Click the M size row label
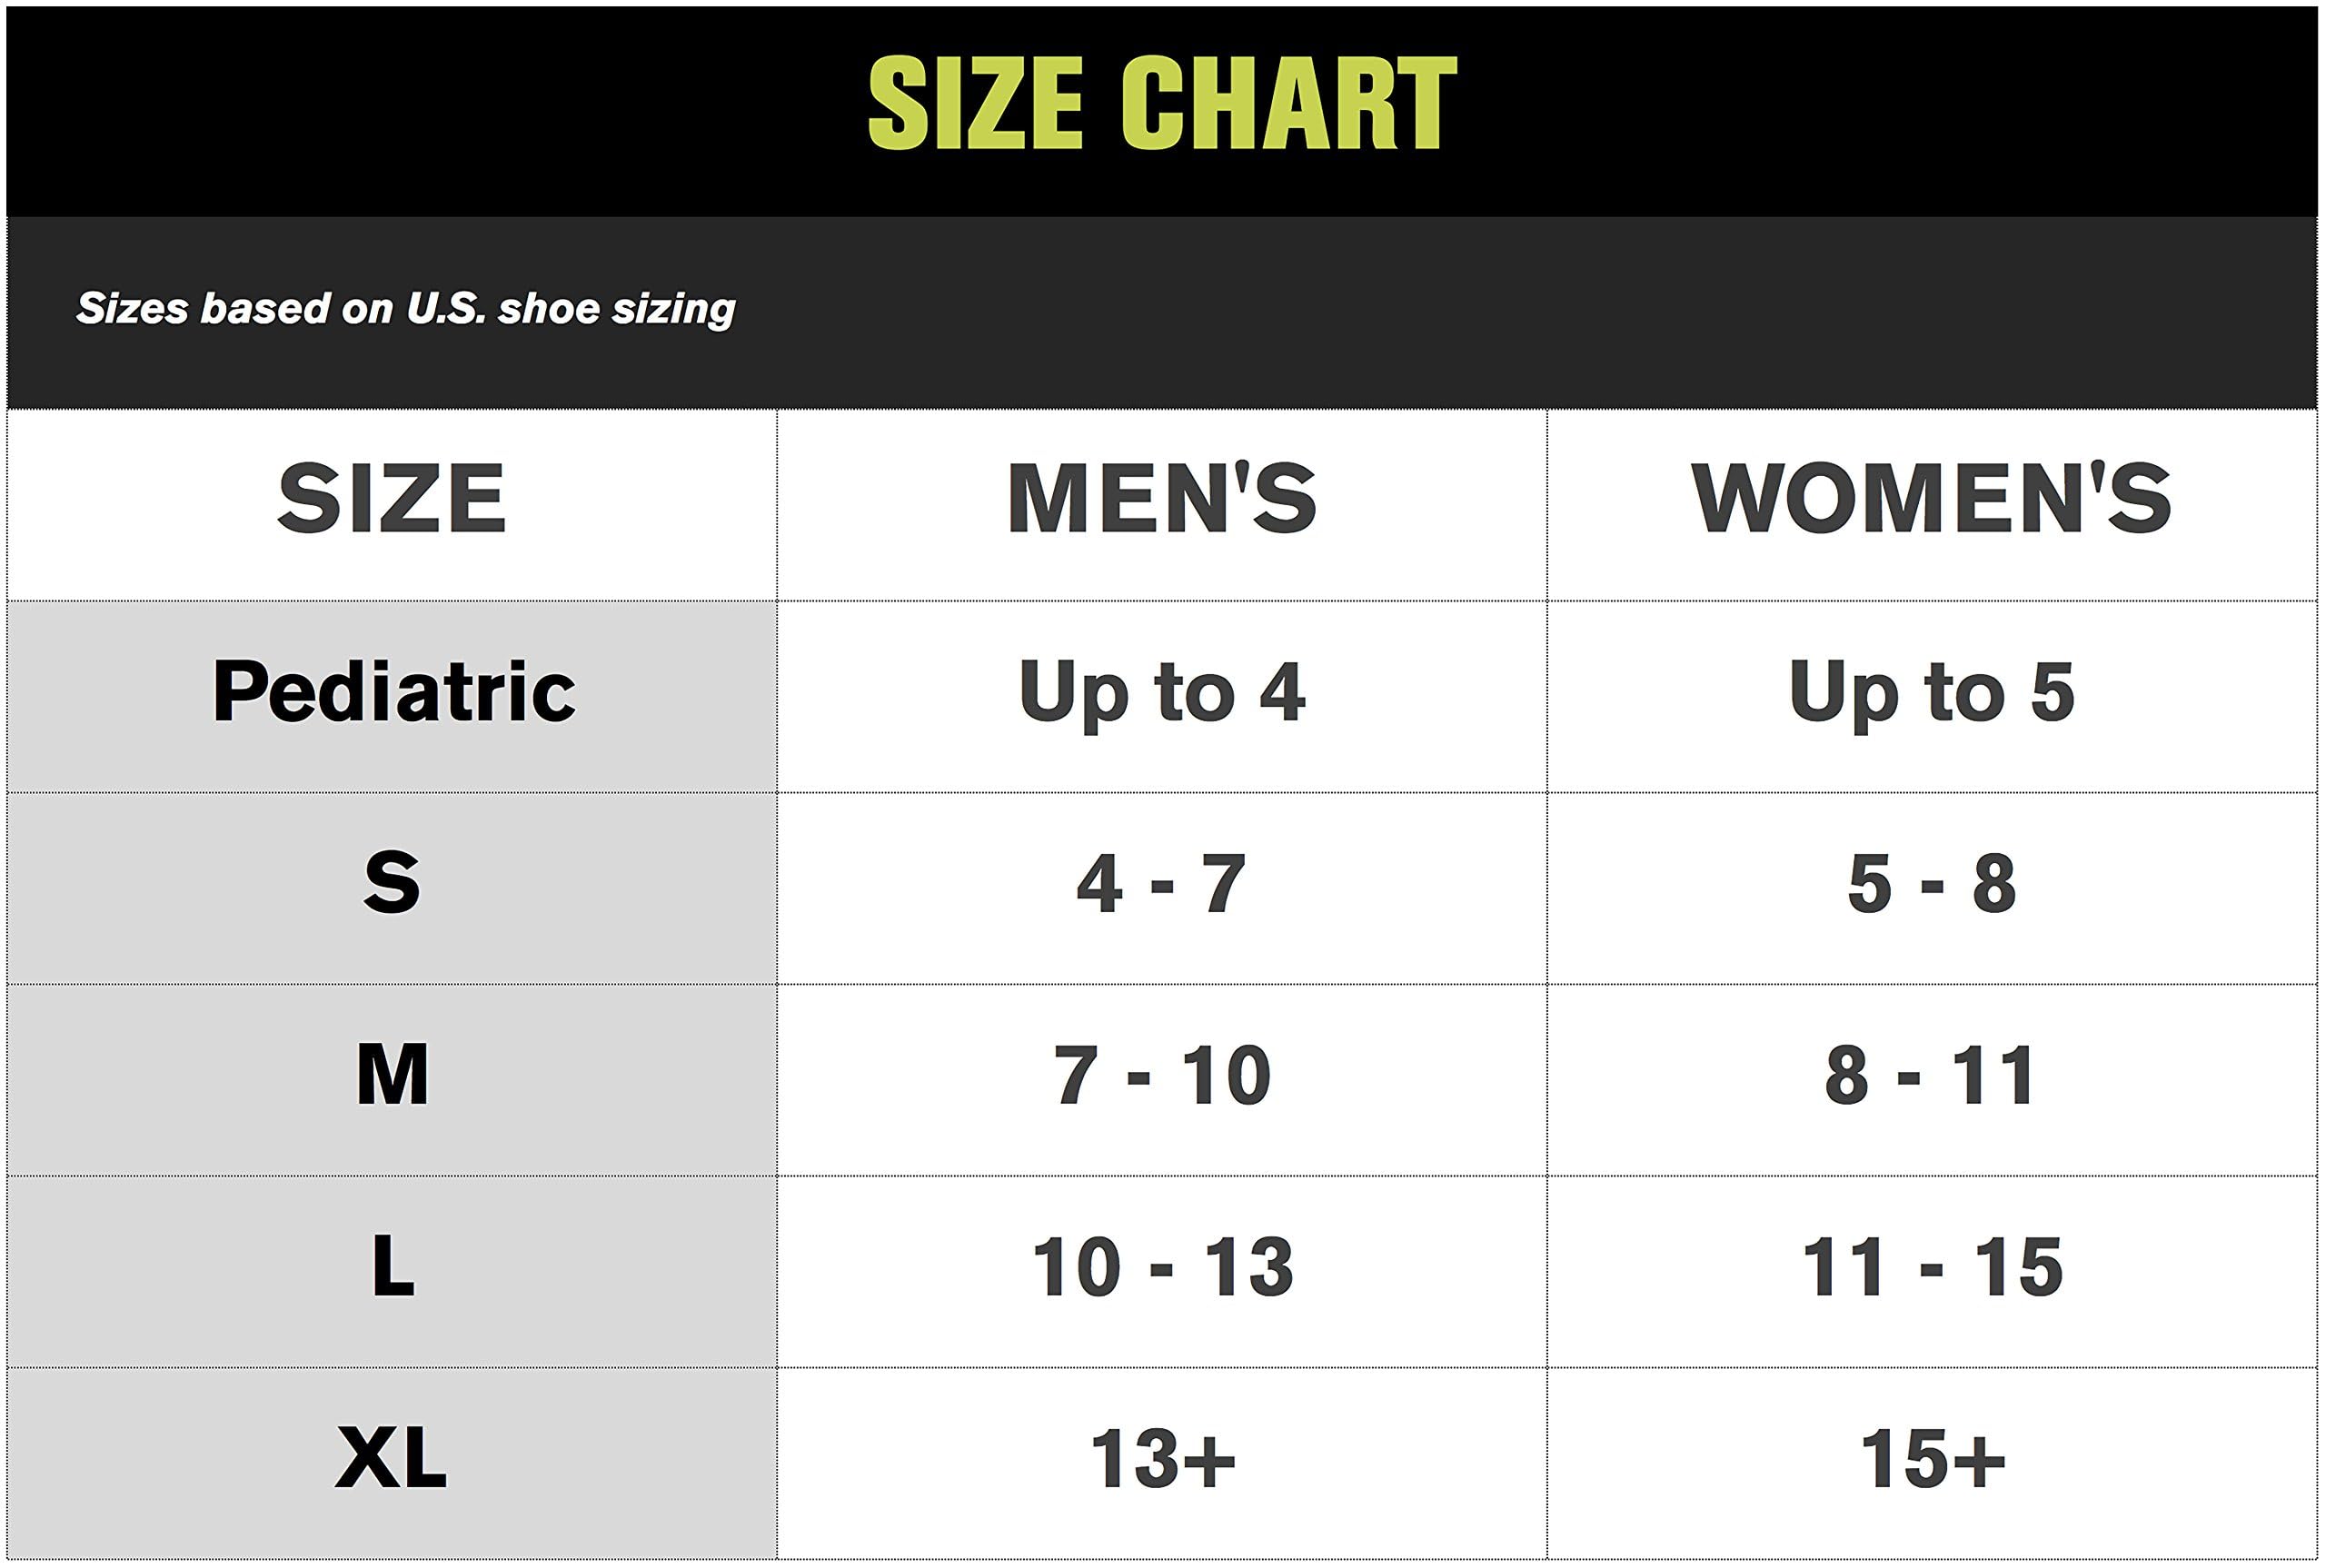The image size is (2326, 1568). [x=392, y=1075]
